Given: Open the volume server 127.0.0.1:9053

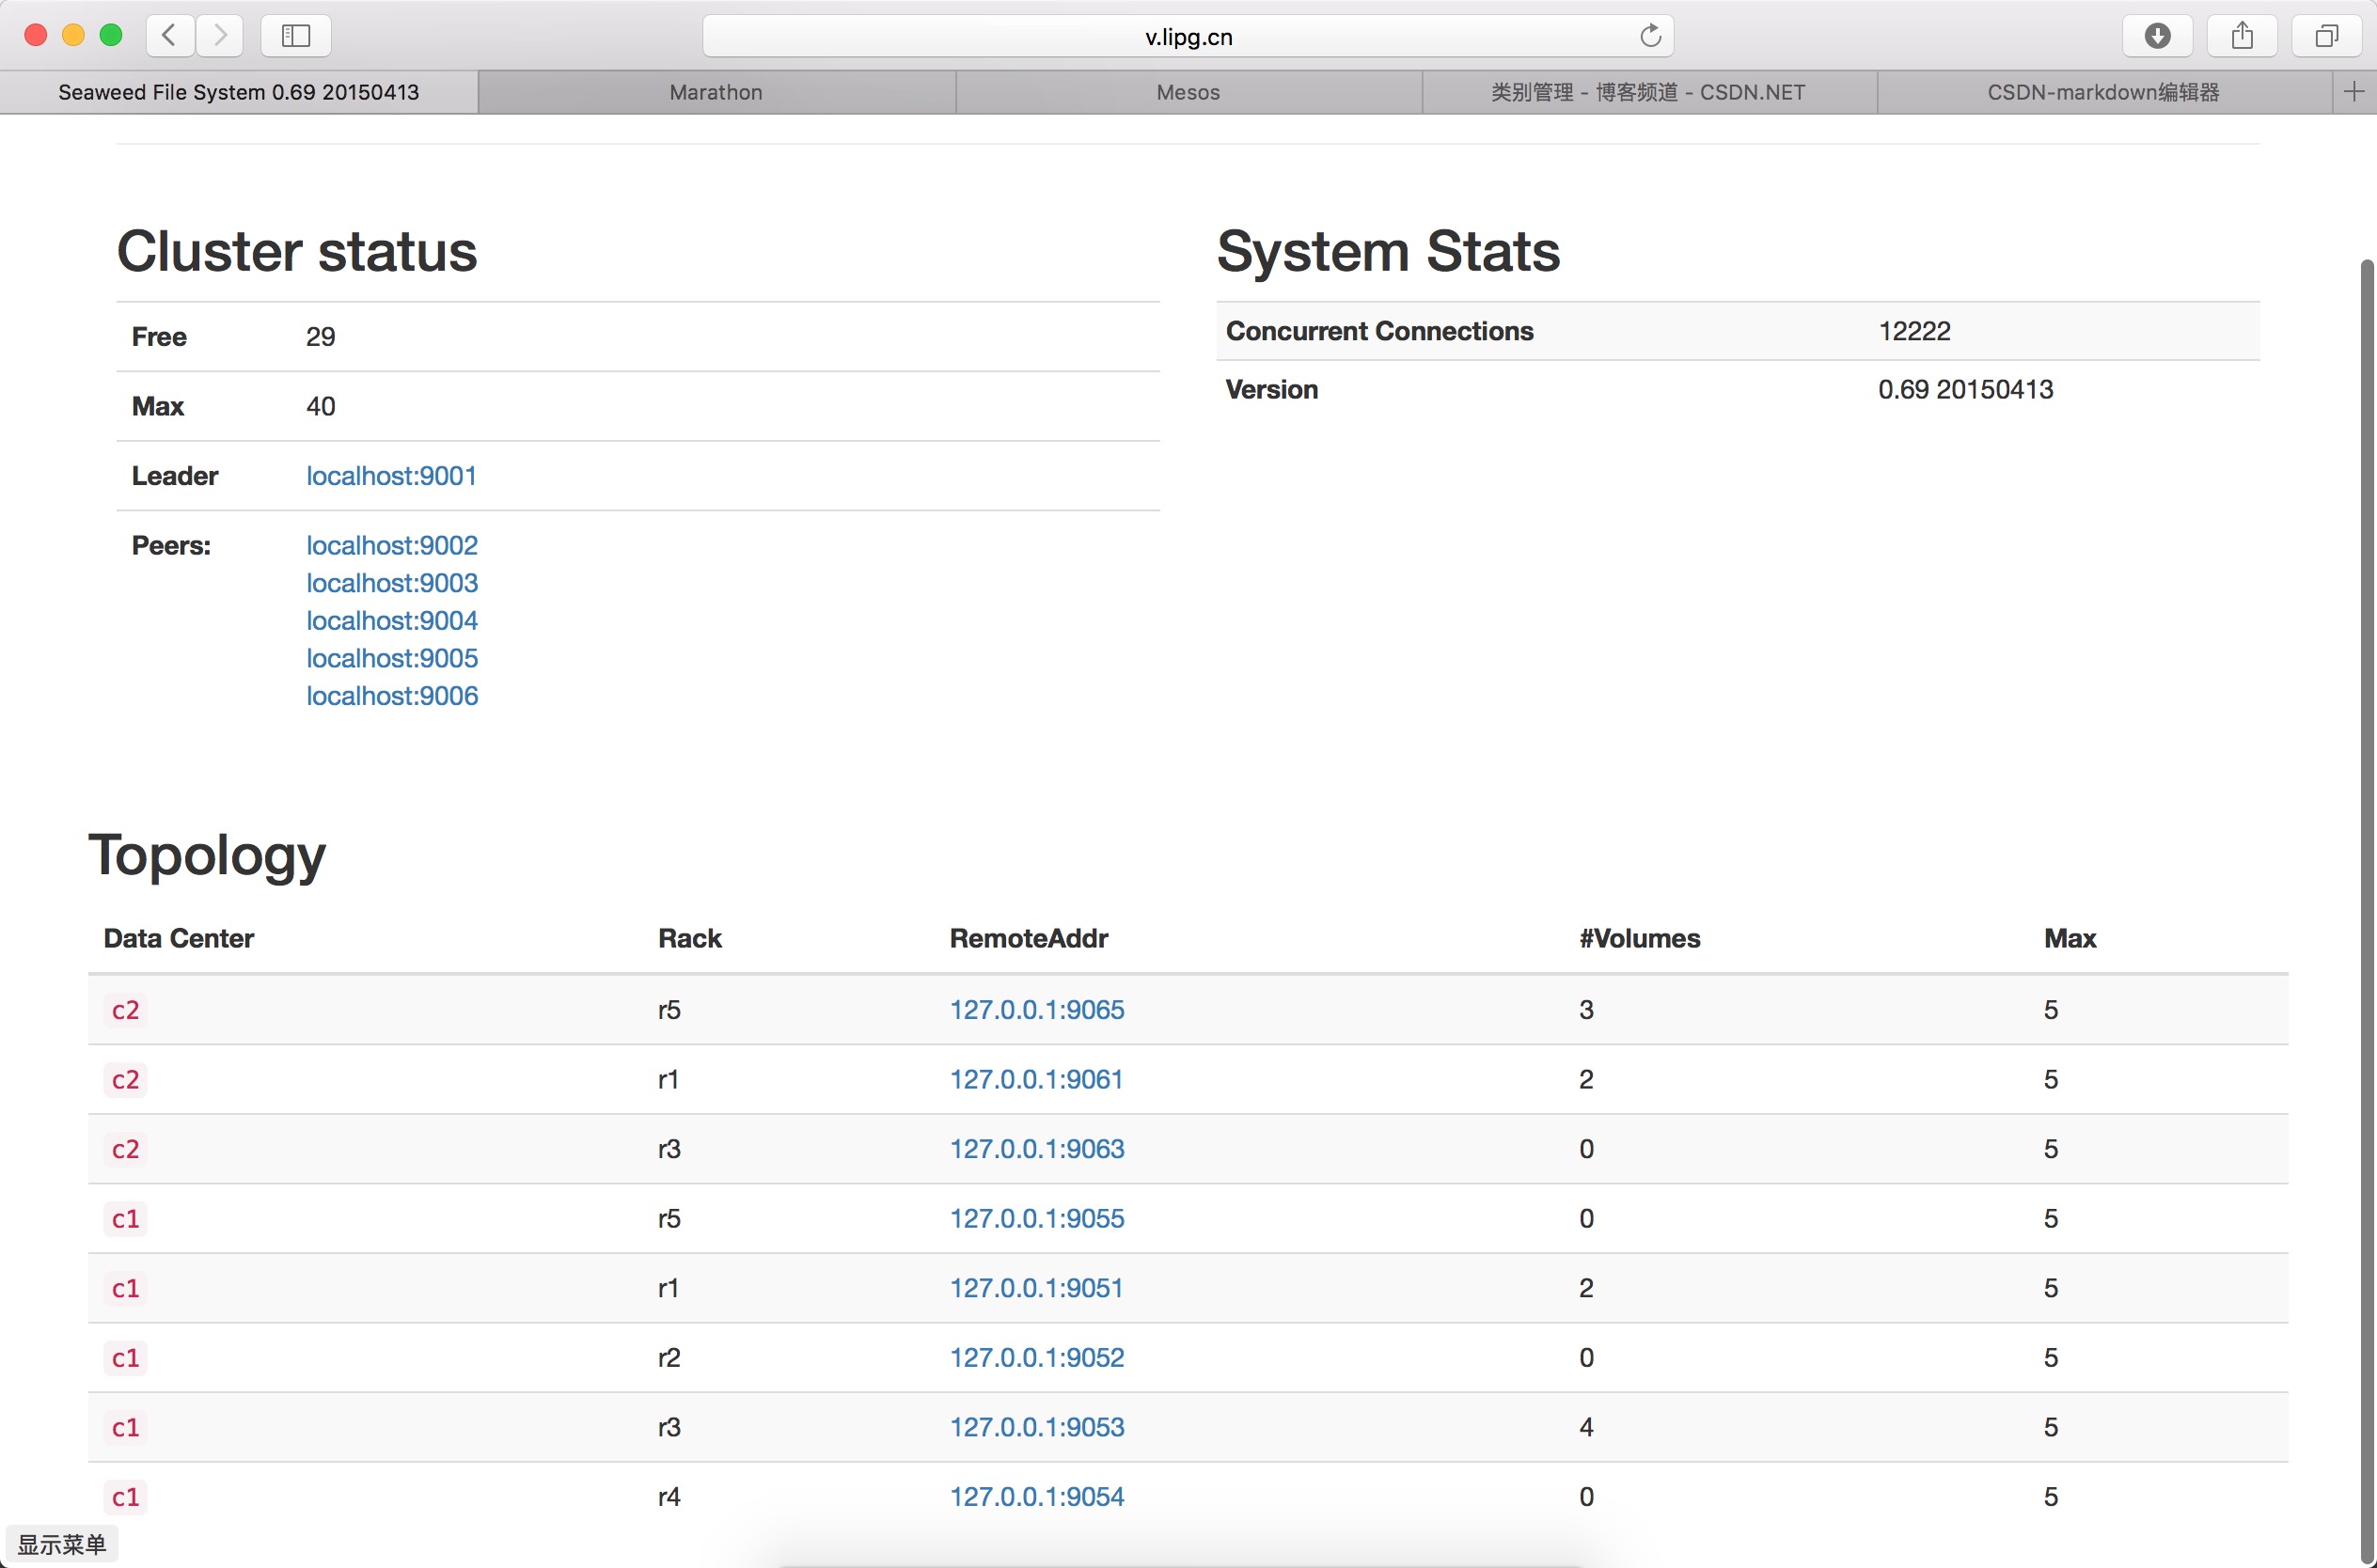Looking at the screenshot, I should 1037,1427.
